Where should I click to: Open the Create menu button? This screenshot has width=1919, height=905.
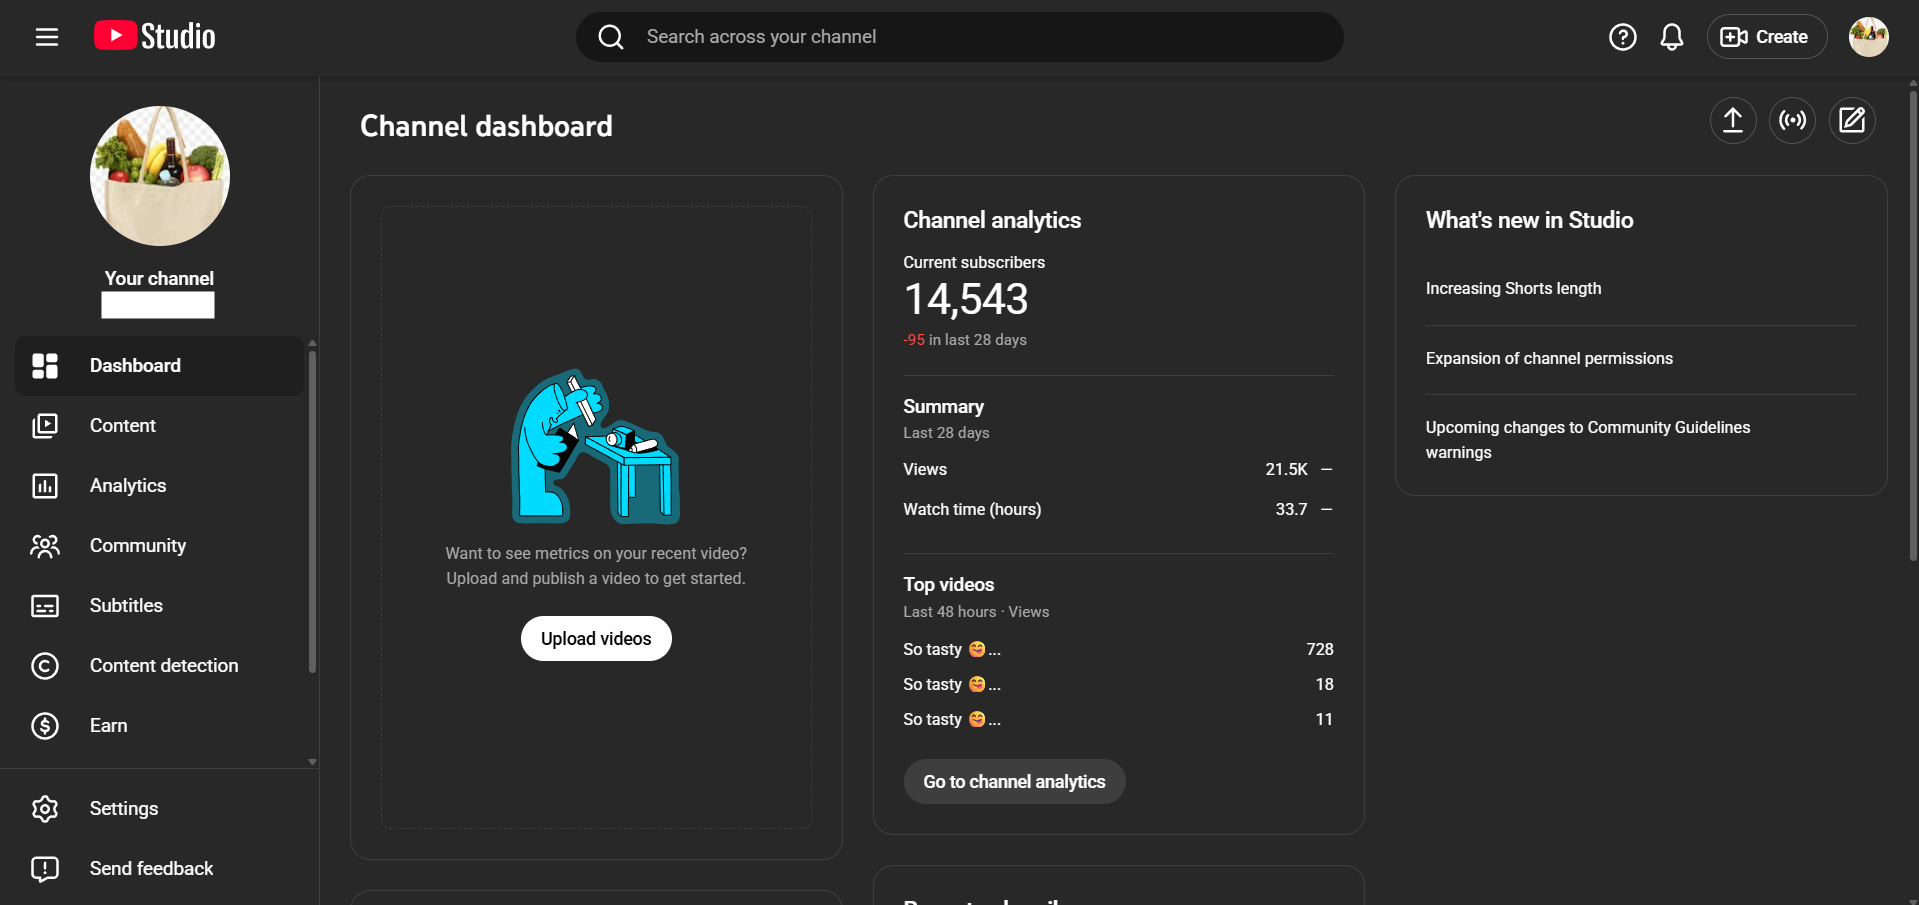coord(1765,37)
